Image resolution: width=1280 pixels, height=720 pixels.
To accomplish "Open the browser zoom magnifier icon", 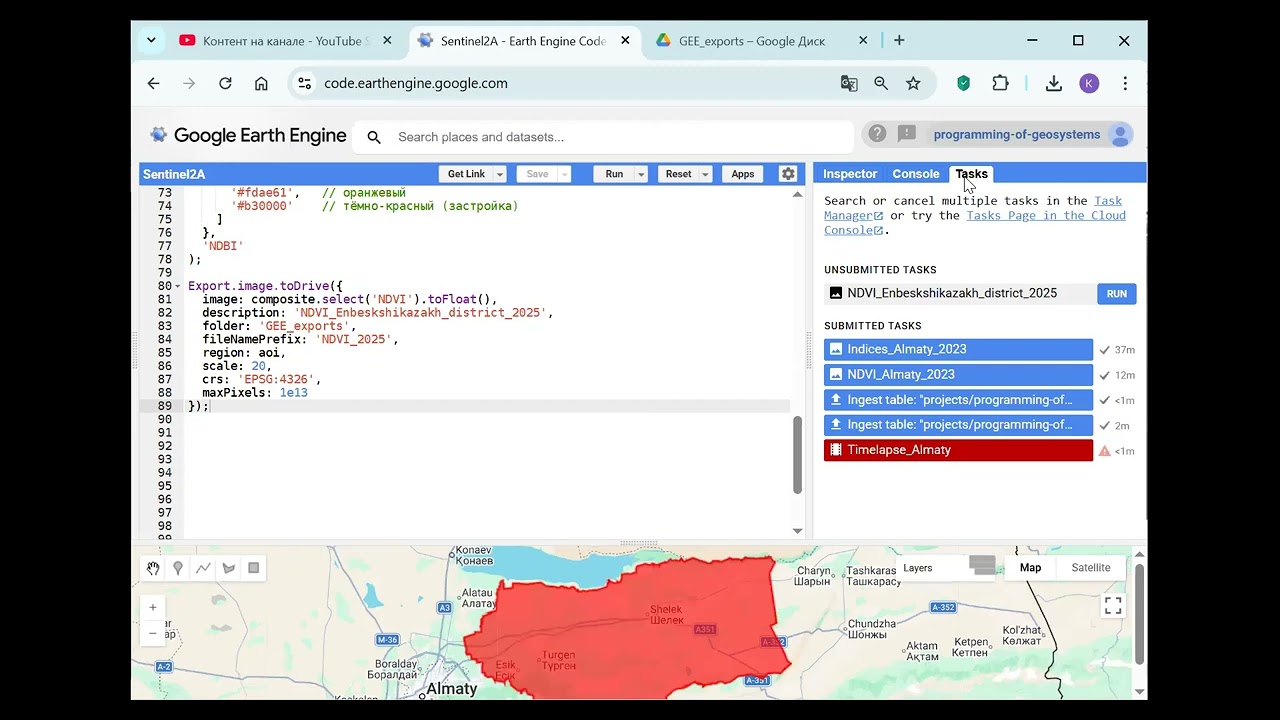I will pyautogui.click(x=881, y=84).
